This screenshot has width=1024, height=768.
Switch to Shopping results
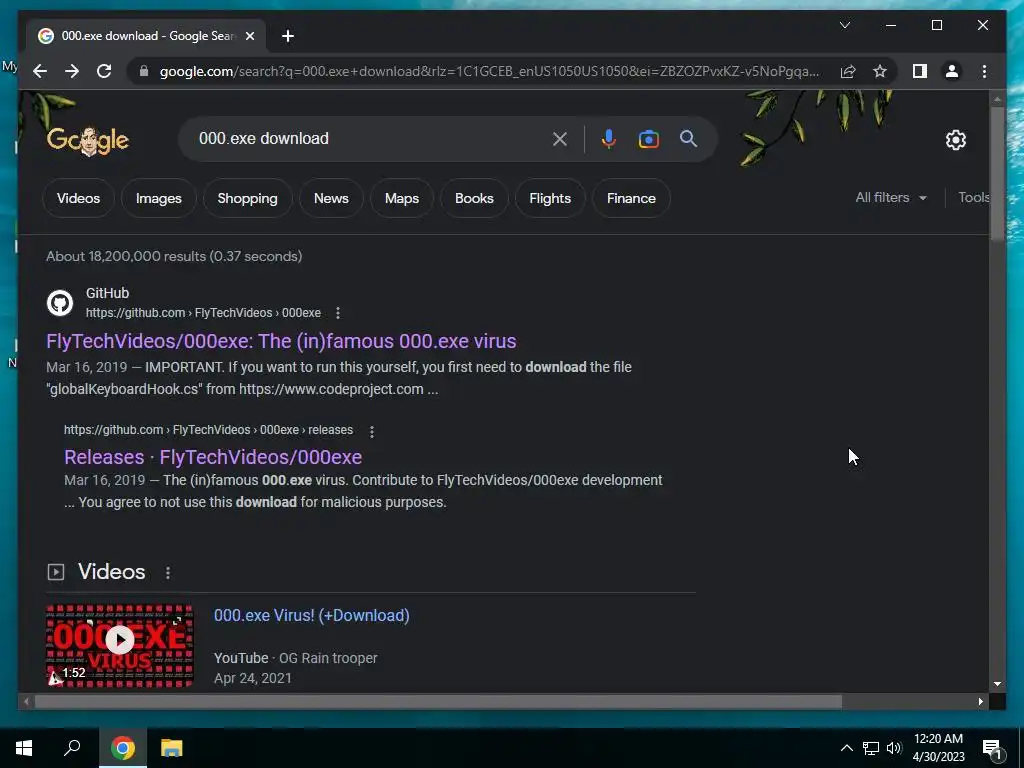(248, 198)
